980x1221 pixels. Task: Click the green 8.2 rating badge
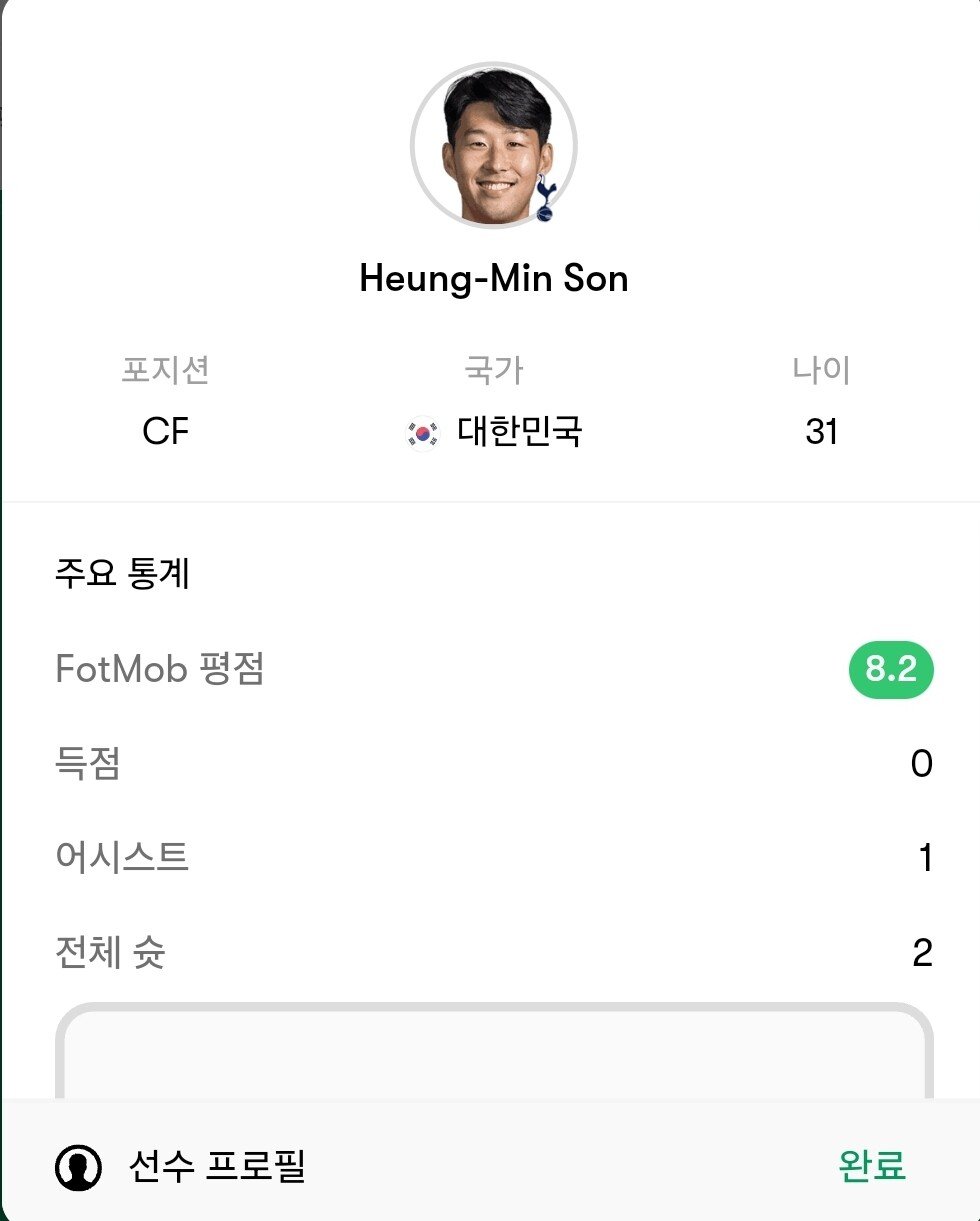coord(890,670)
